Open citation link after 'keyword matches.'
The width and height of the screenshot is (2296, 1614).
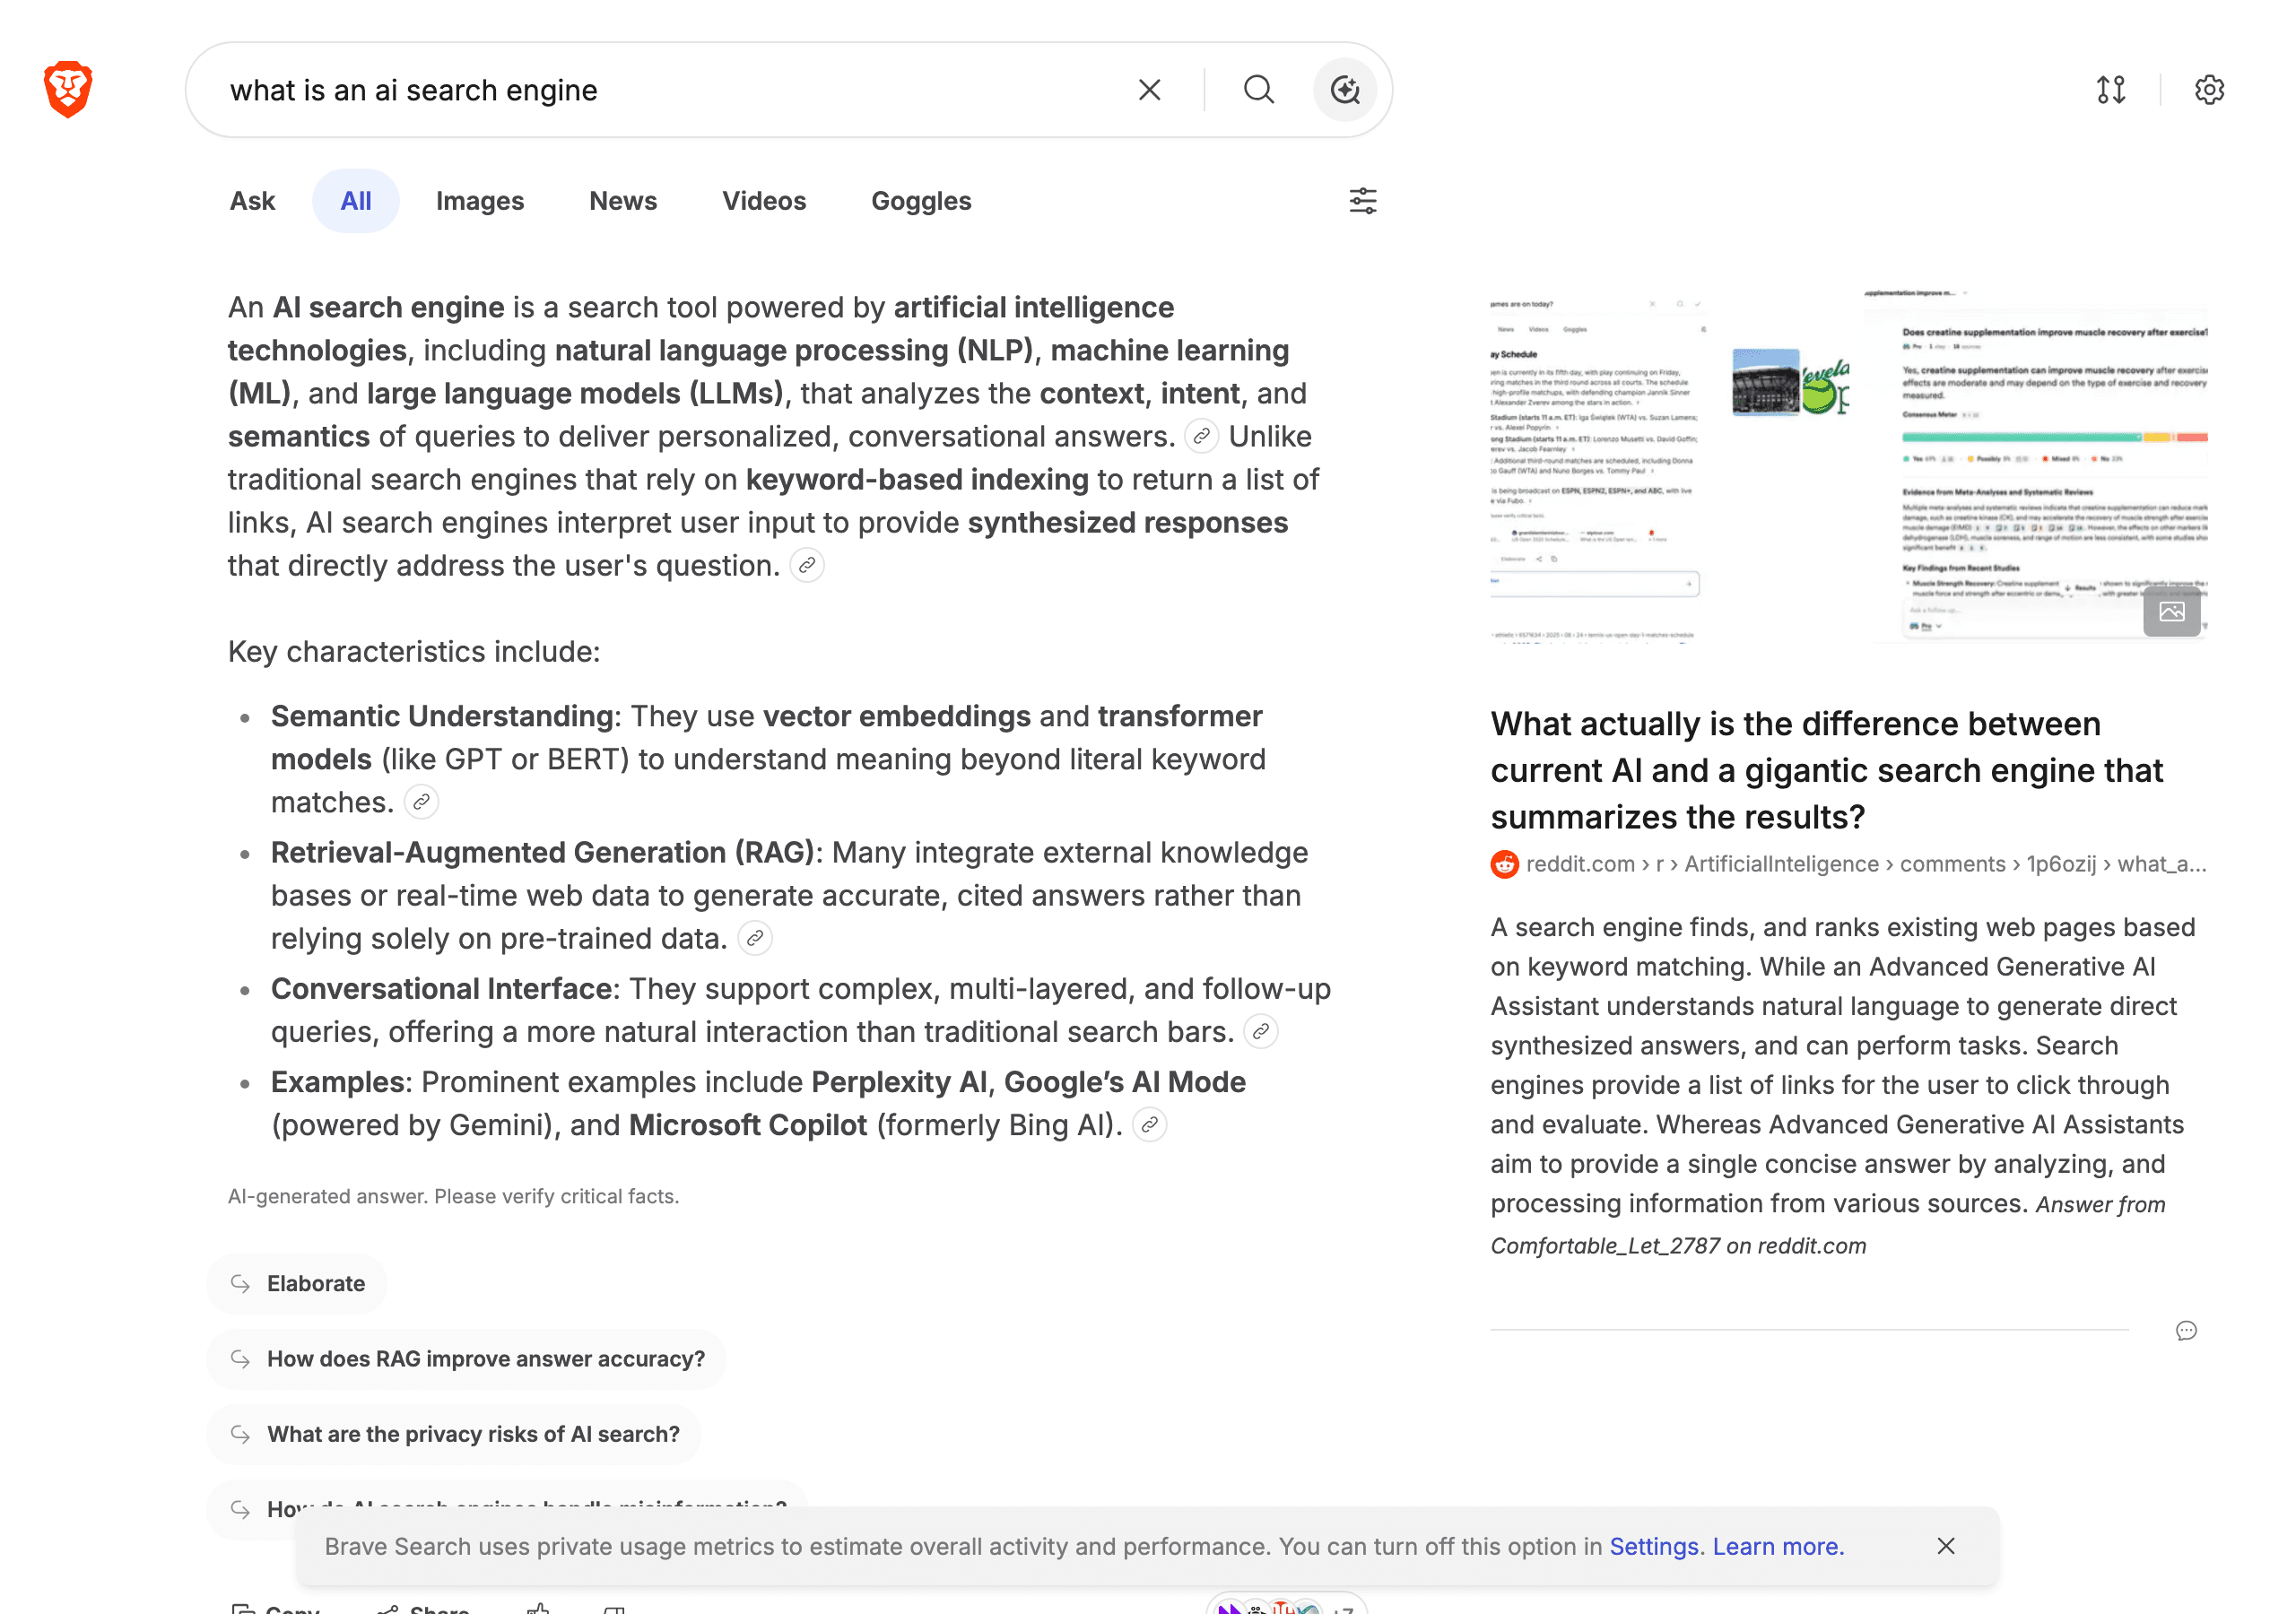(x=421, y=802)
